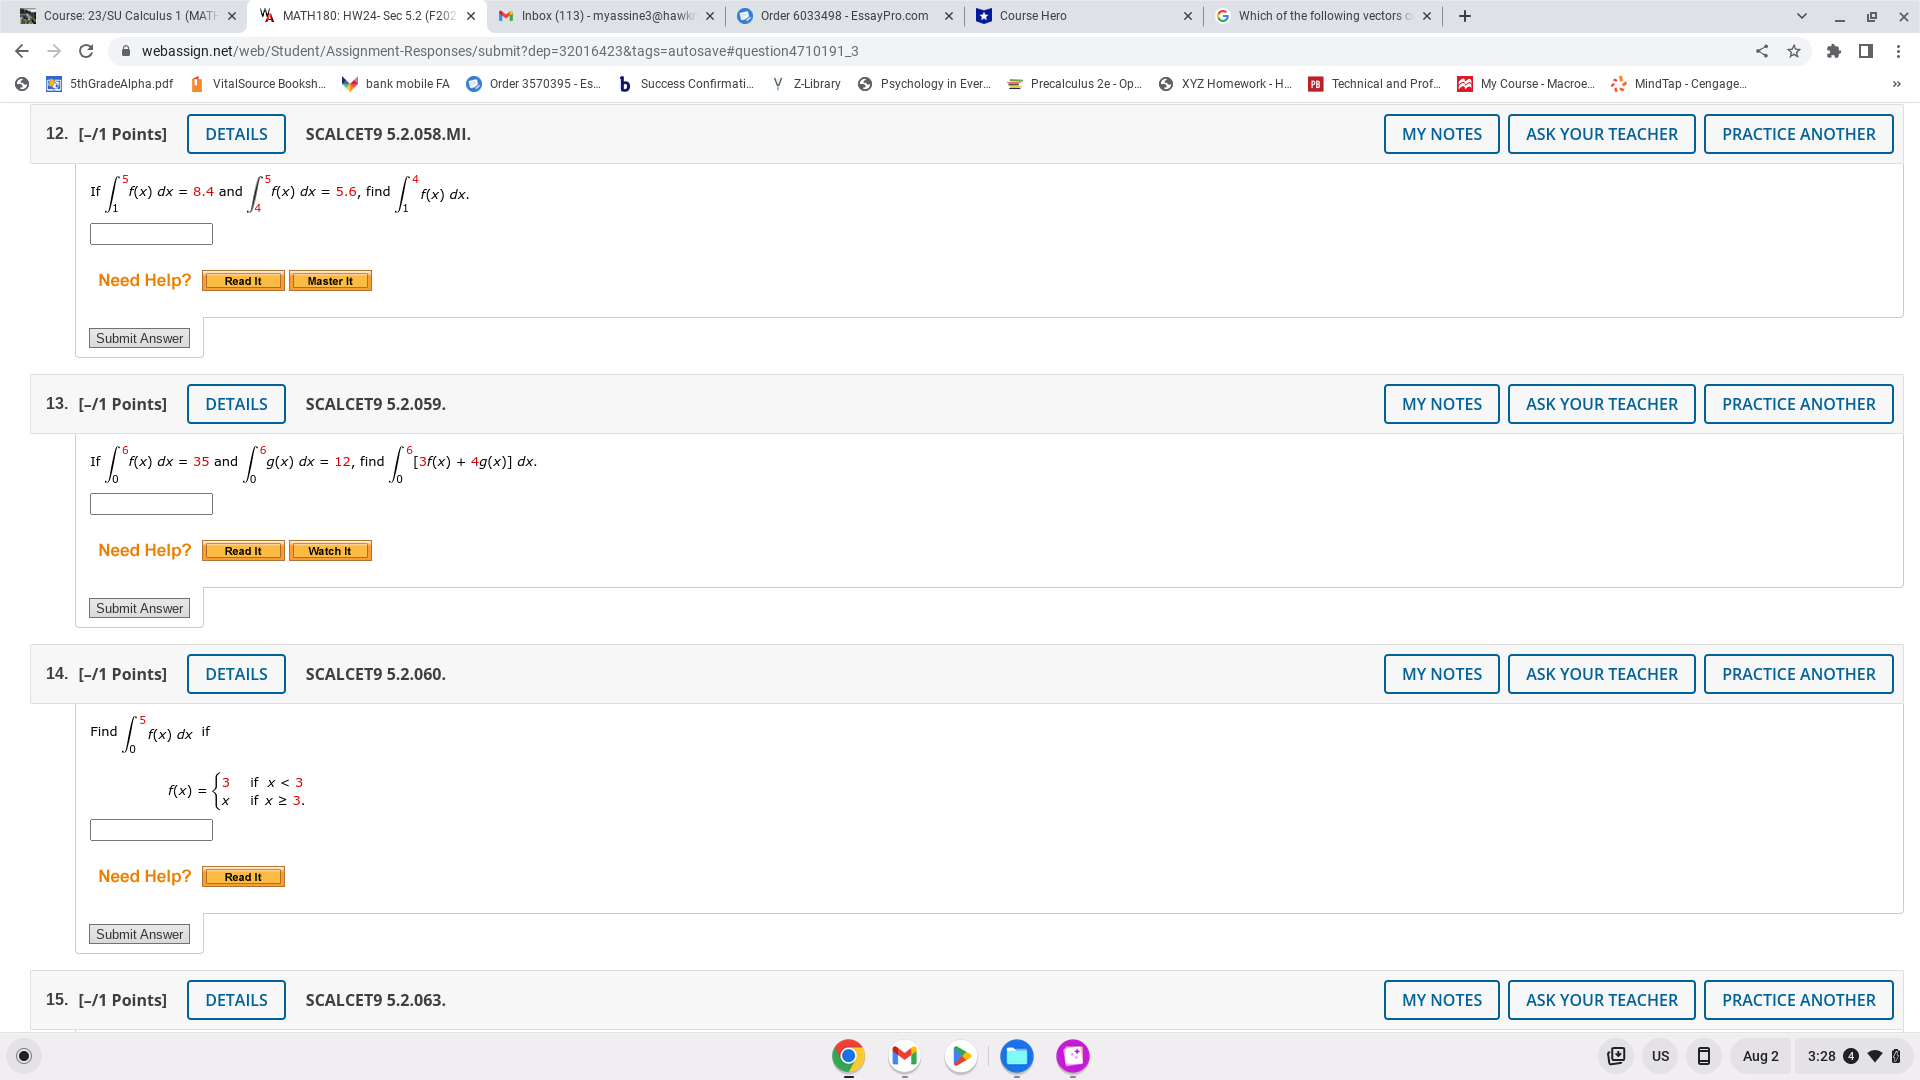Screen dimensions: 1920x1080
Task: Switch to the Gmail Inbox tab
Action: [605, 16]
